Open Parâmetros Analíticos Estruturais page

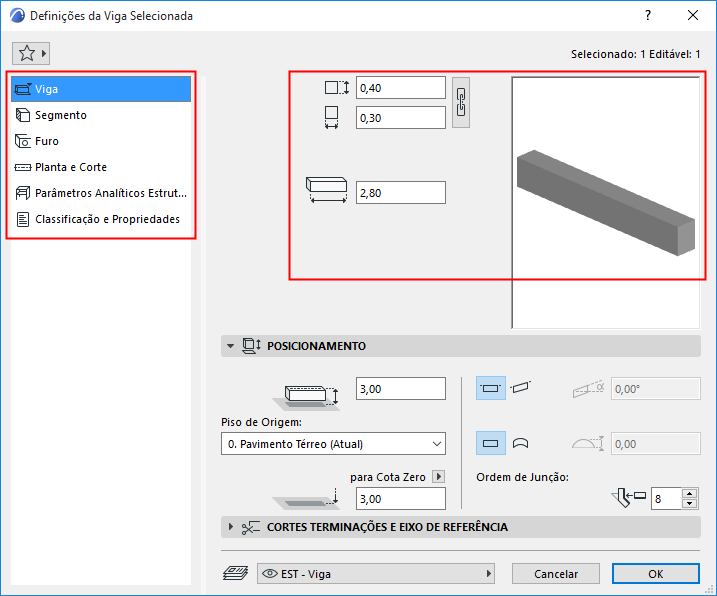click(101, 193)
